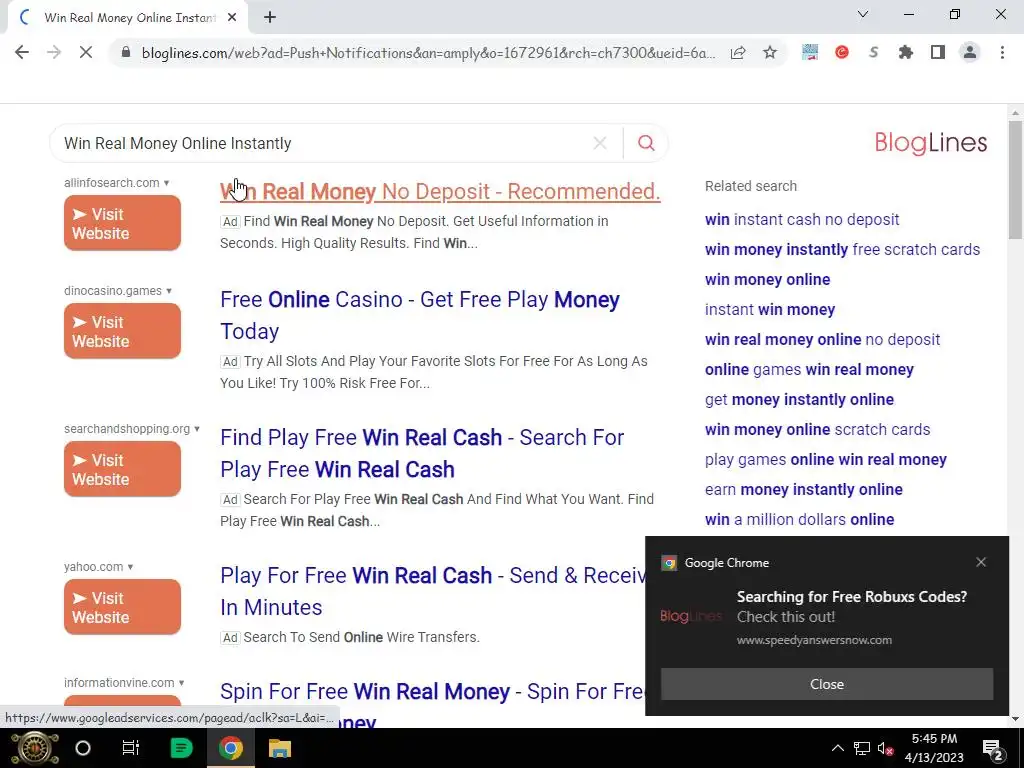Toggle the Chrome side panel
Viewport: 1024px width, 768px height.
pyautogui.click(x=938, y=52)
